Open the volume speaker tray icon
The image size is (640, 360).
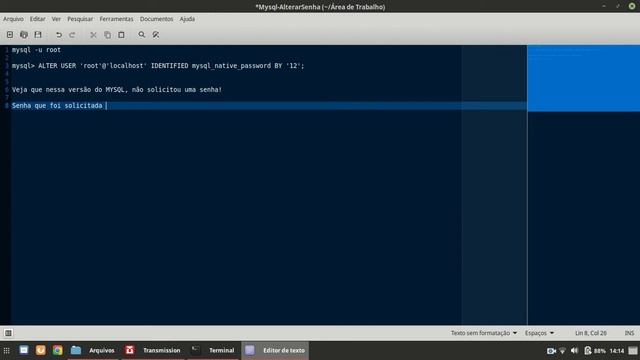coord(575,351)
